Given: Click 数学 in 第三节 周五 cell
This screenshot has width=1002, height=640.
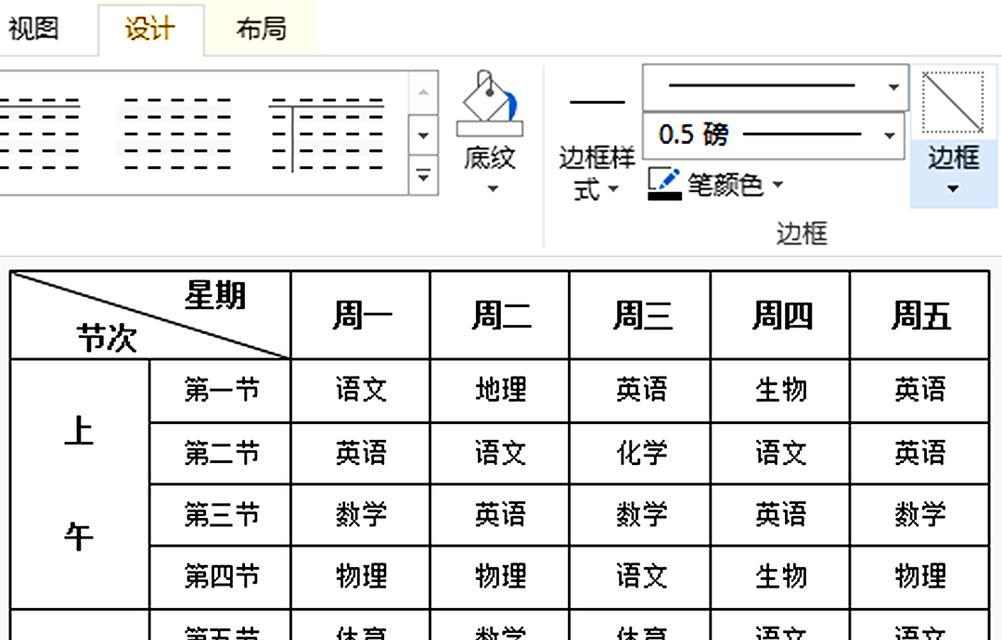Looking at the screenshot, I should click(x=920, y=515).
